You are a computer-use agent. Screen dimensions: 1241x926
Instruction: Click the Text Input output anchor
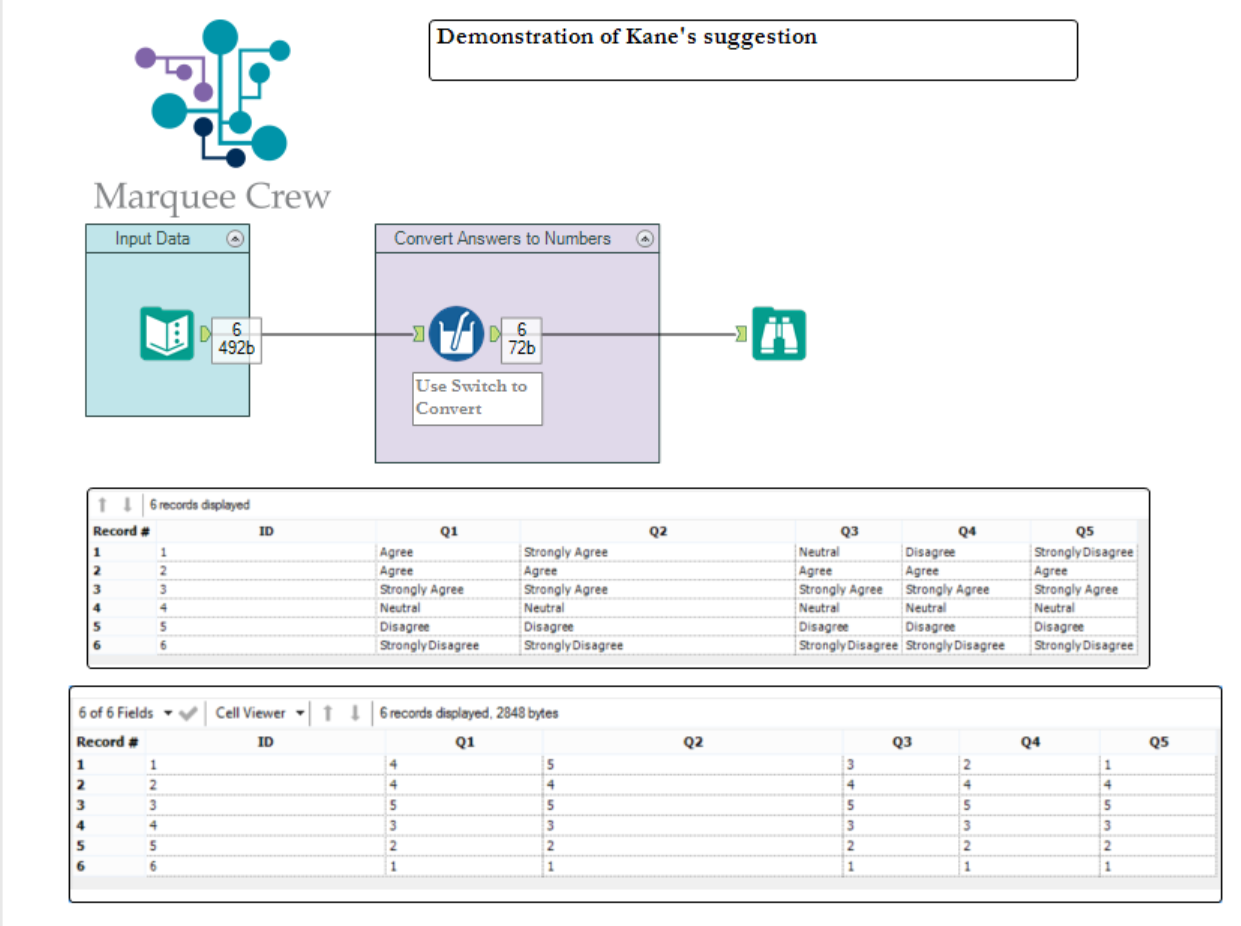click(x=206, y=334)
